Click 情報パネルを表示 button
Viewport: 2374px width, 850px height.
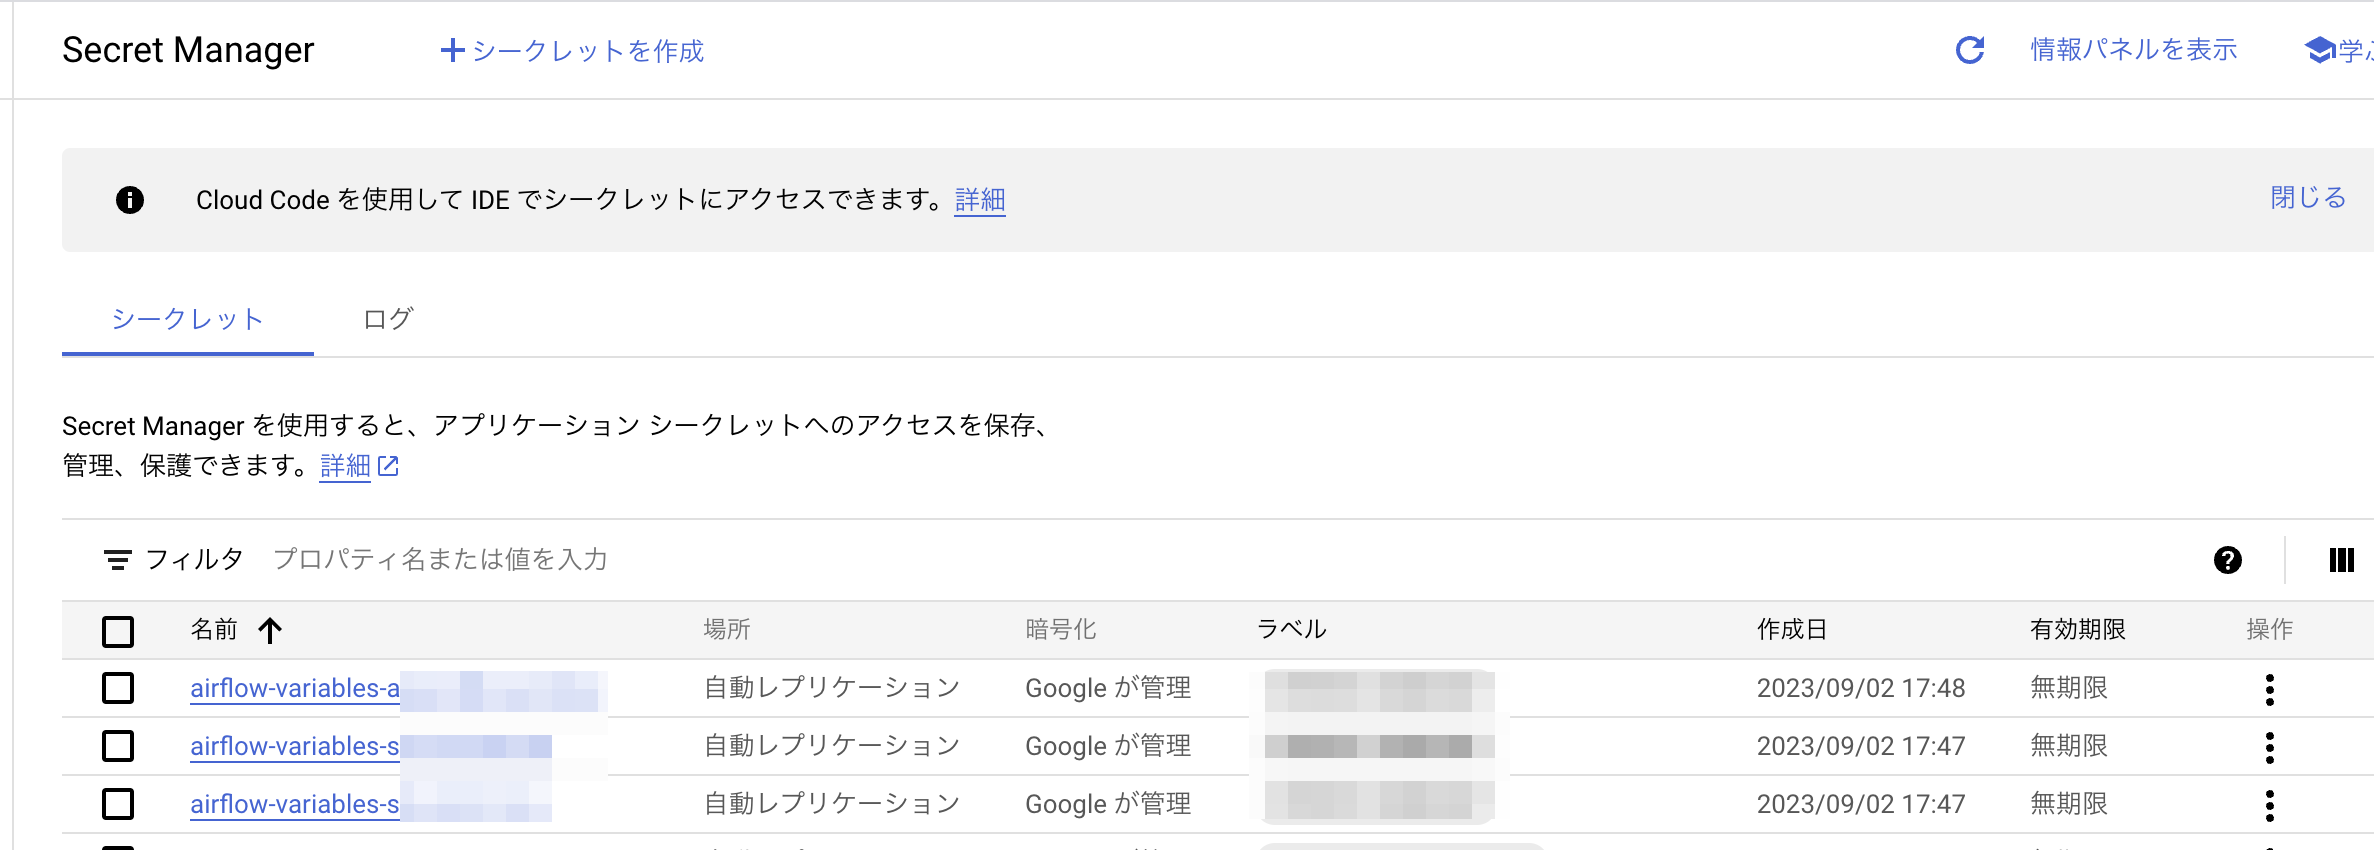click(2133, 50)
